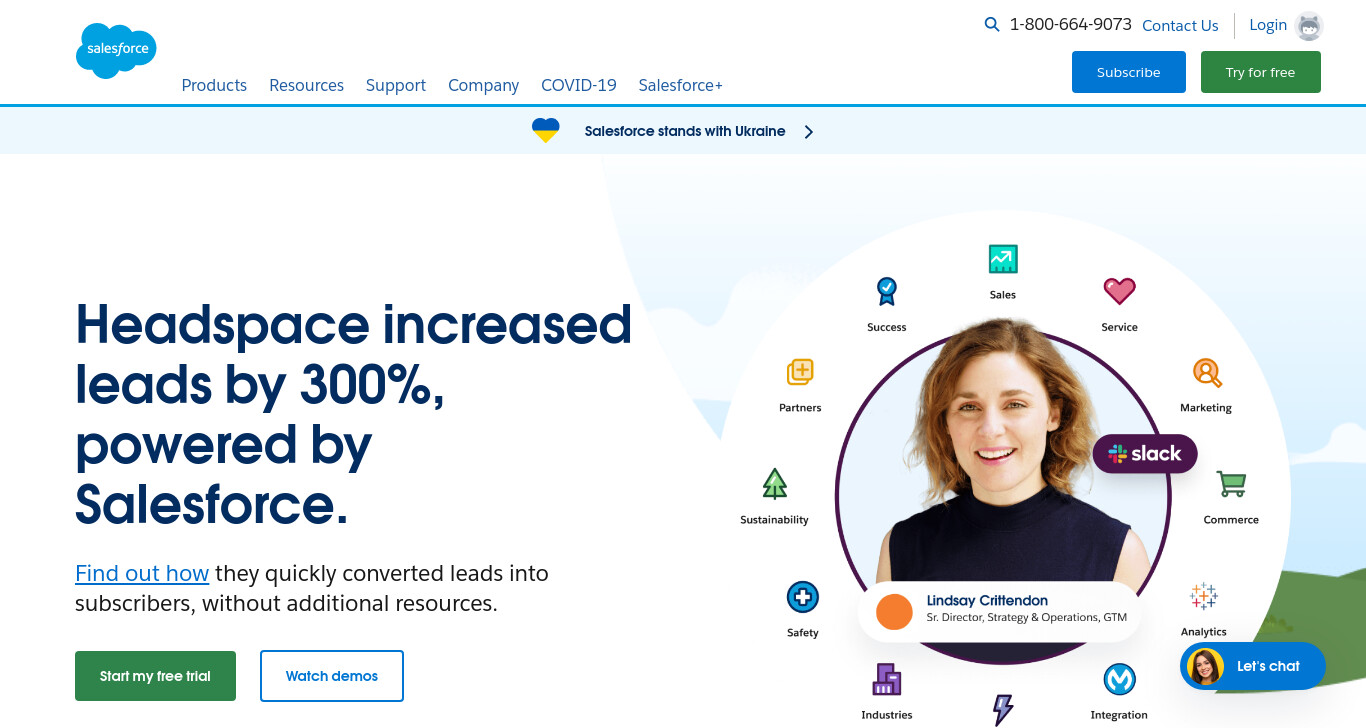Screen dimensions: 1366x728
Task: Open the search magnifier icon
Action: point(992,24)
